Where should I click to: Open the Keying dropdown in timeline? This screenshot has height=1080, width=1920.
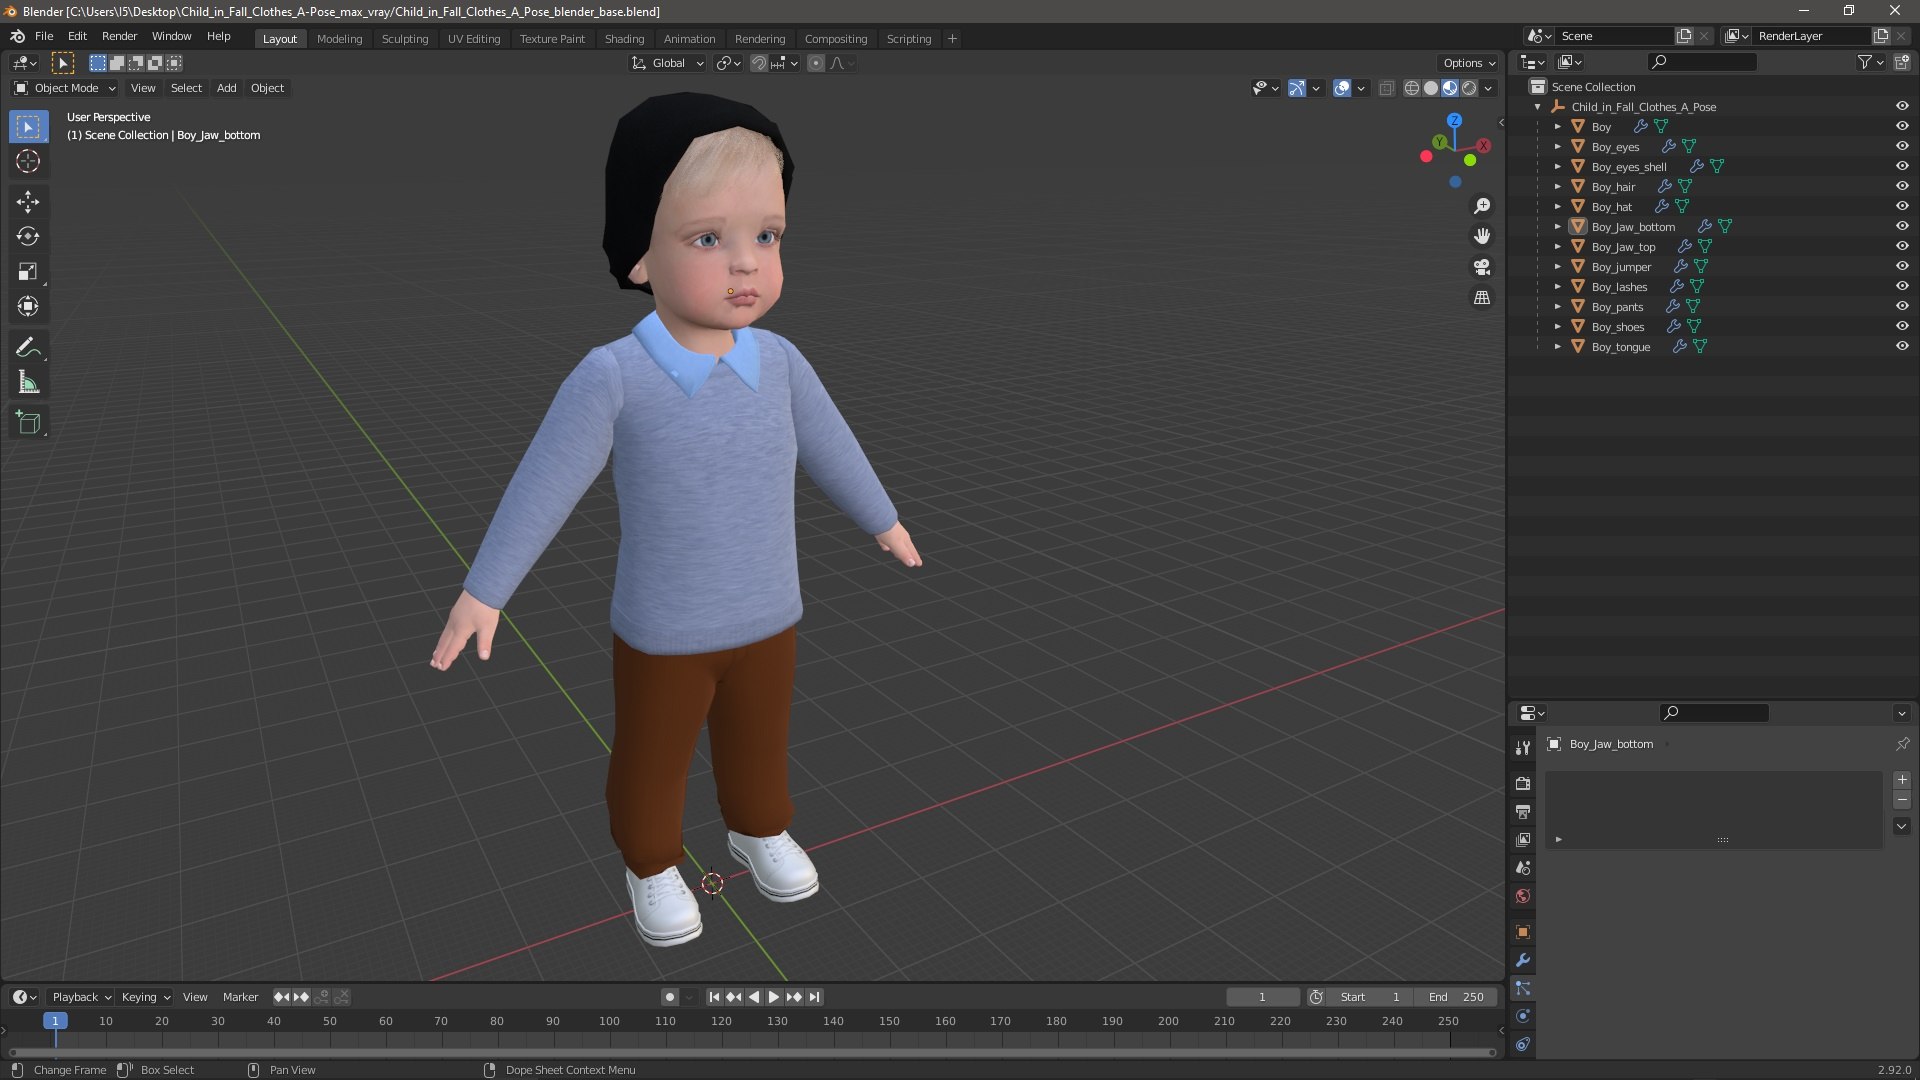click(x=145, y=997)
